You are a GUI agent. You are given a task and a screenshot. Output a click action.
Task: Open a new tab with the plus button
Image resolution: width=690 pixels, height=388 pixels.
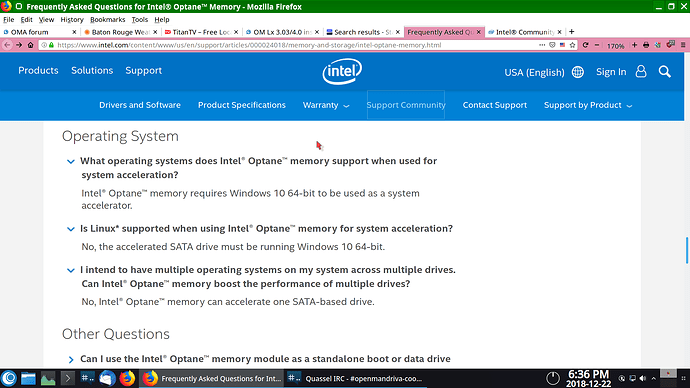(x=571, y=32)
